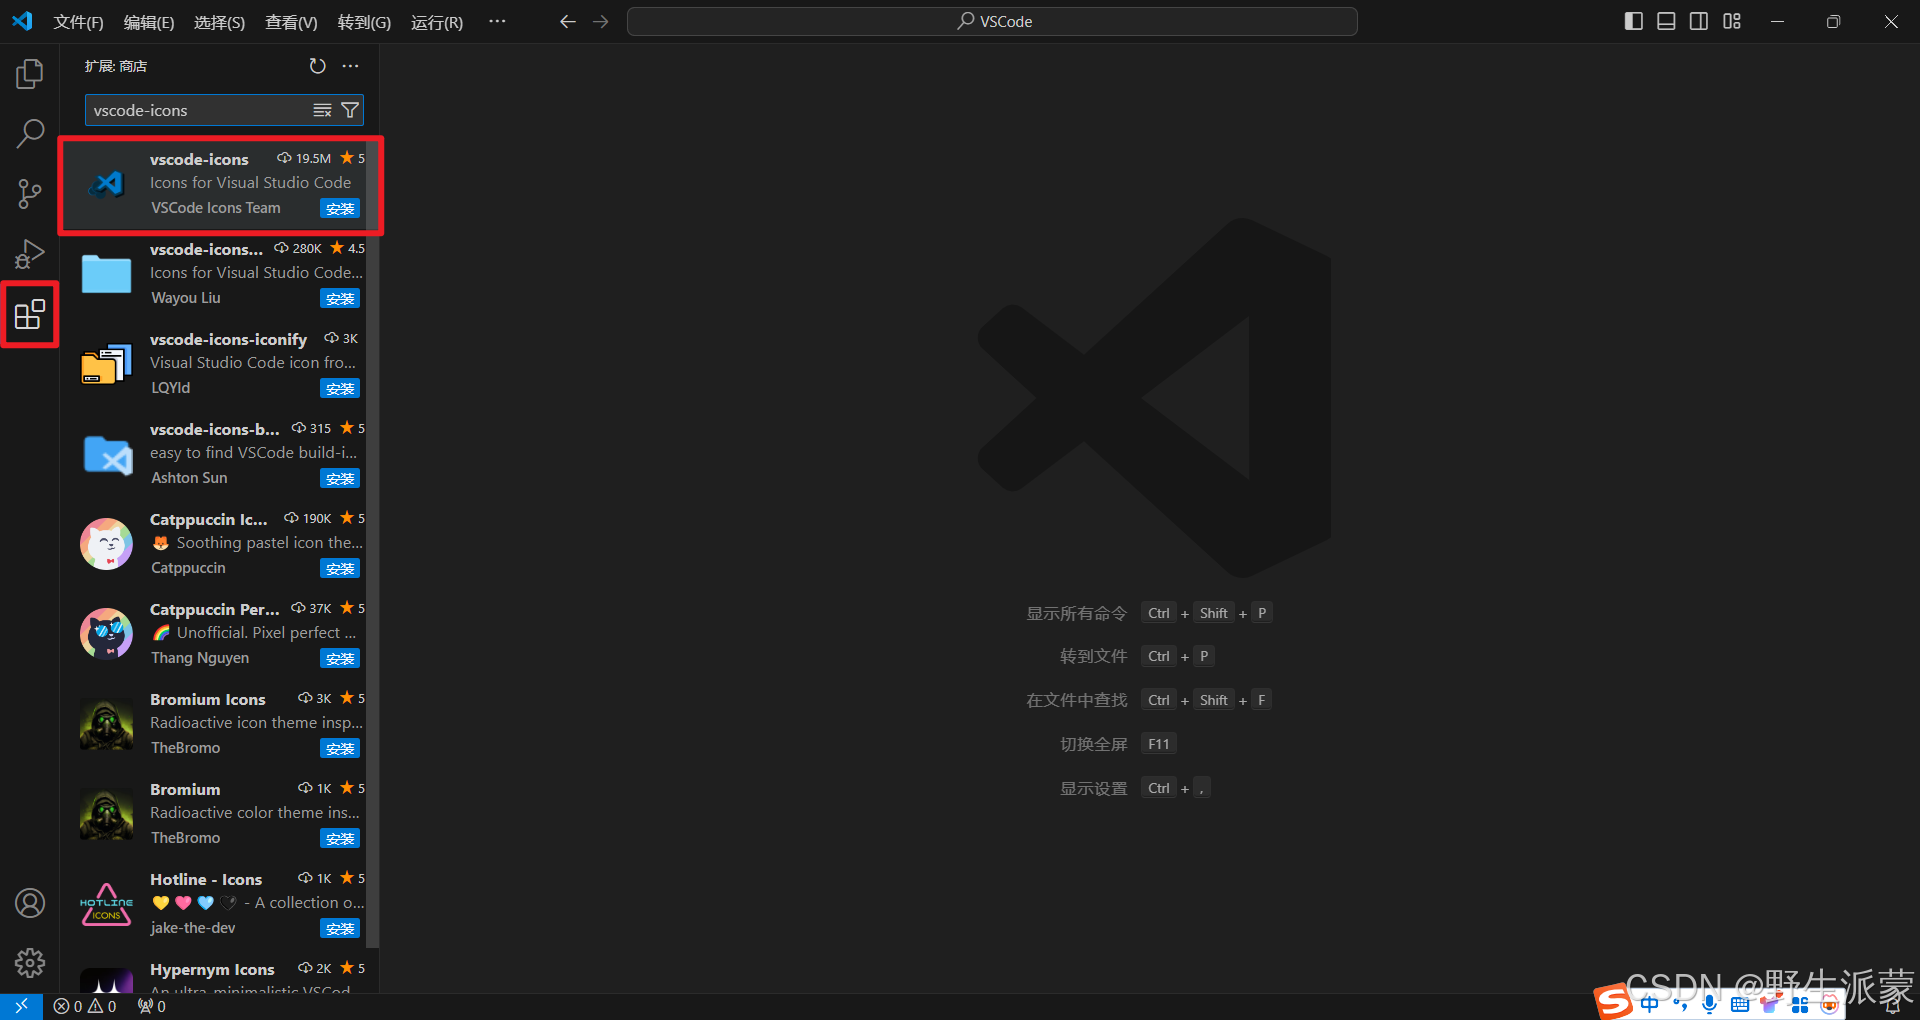Open the Hotline Icons logo thumbnail
This screenshot has width=1920, height=1020.
(106, 904)
